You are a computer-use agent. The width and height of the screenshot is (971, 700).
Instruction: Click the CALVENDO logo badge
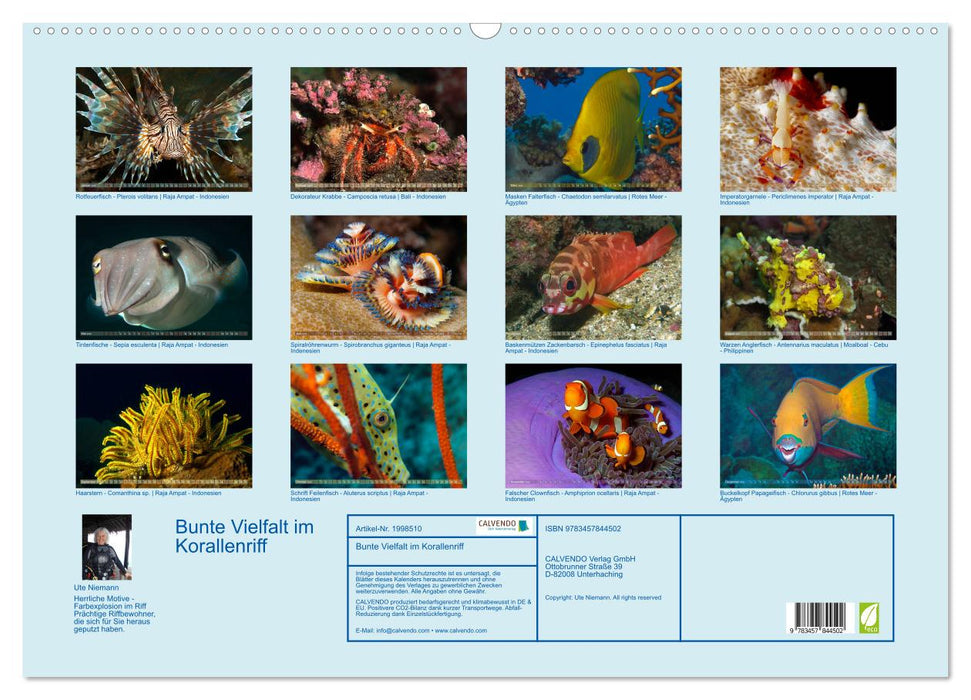(504, 526)
